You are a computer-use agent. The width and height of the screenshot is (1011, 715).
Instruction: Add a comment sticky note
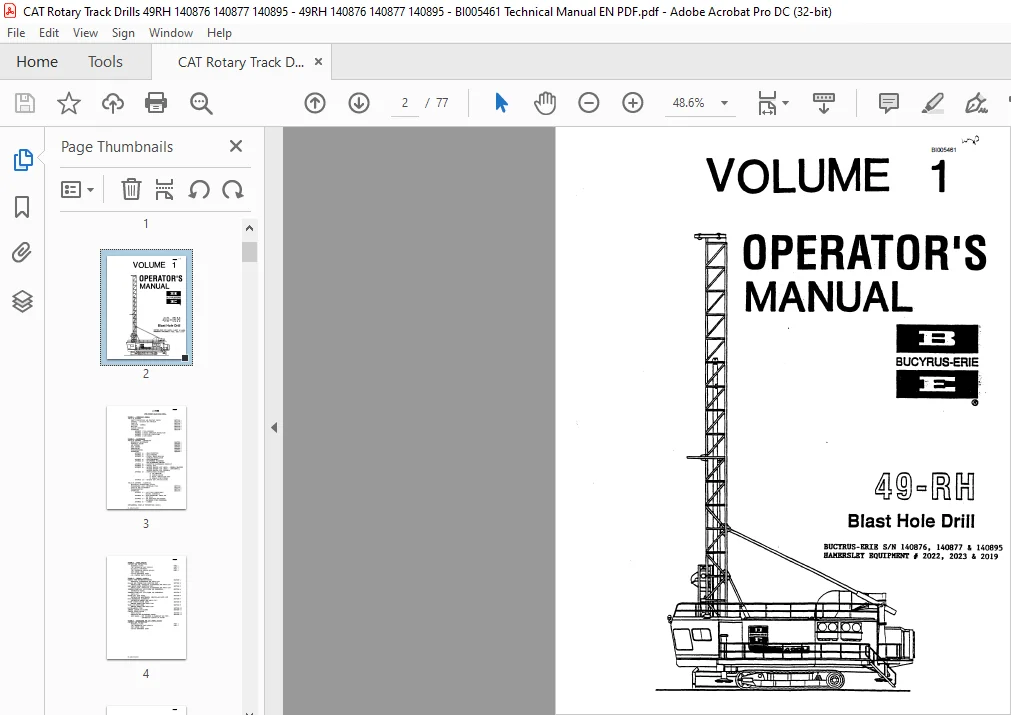coord(888,103)
